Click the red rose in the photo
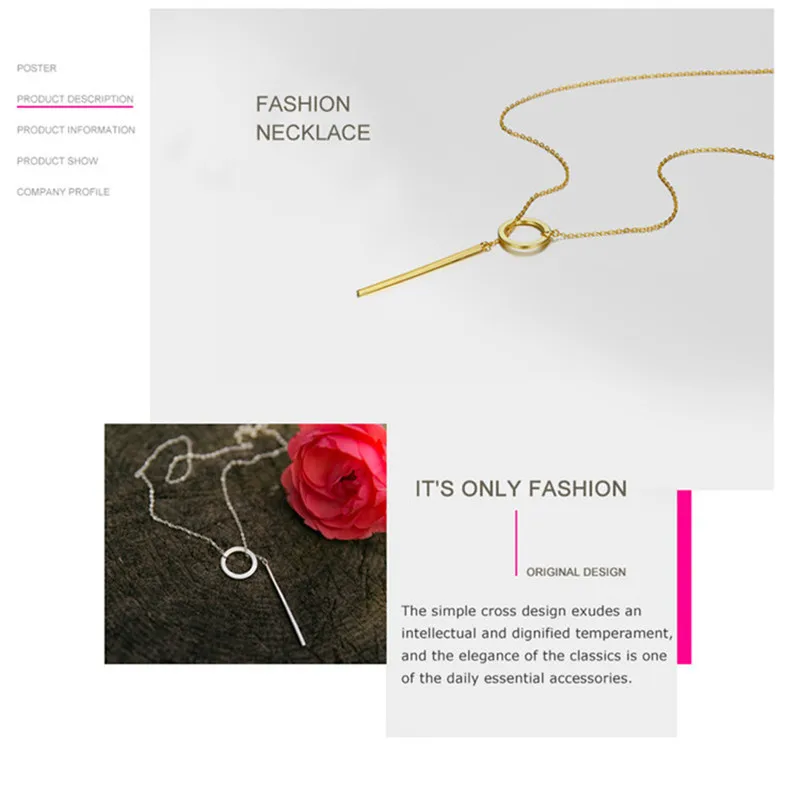This screenshot has width=800, height=802. click(x=335, y=482)
